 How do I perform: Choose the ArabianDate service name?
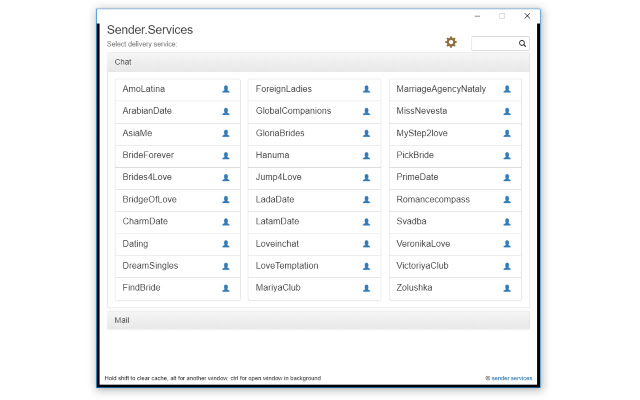click(x=147, y=111)
